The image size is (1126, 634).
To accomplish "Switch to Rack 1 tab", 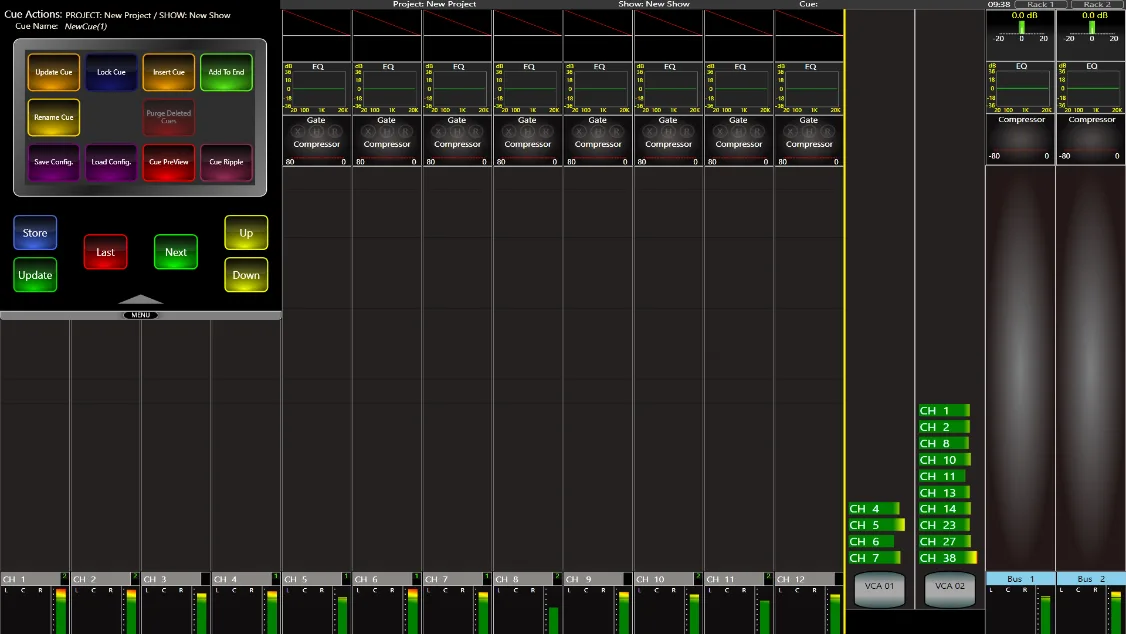I will 1040,4.
